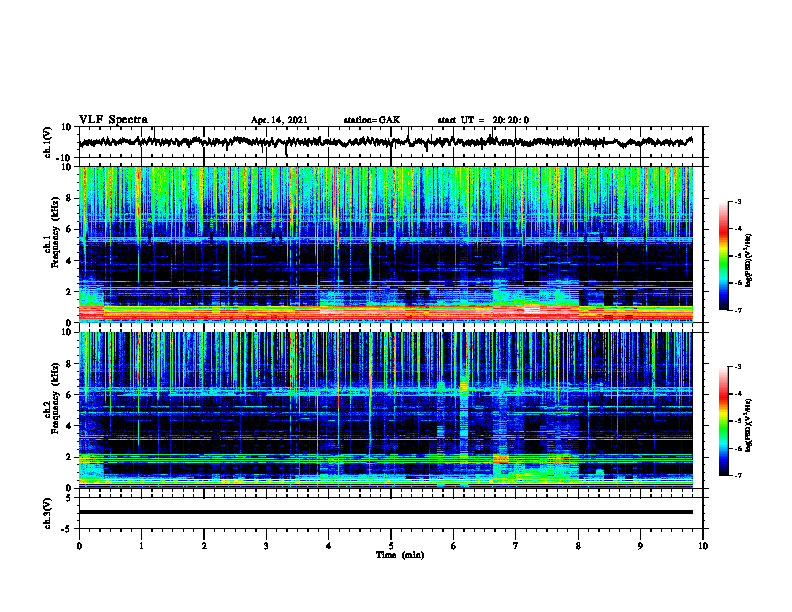The width and height of the screenshot is (792, 612).
Task: Select the "start UT = 20:20:0" text
Action: point(483,120)
